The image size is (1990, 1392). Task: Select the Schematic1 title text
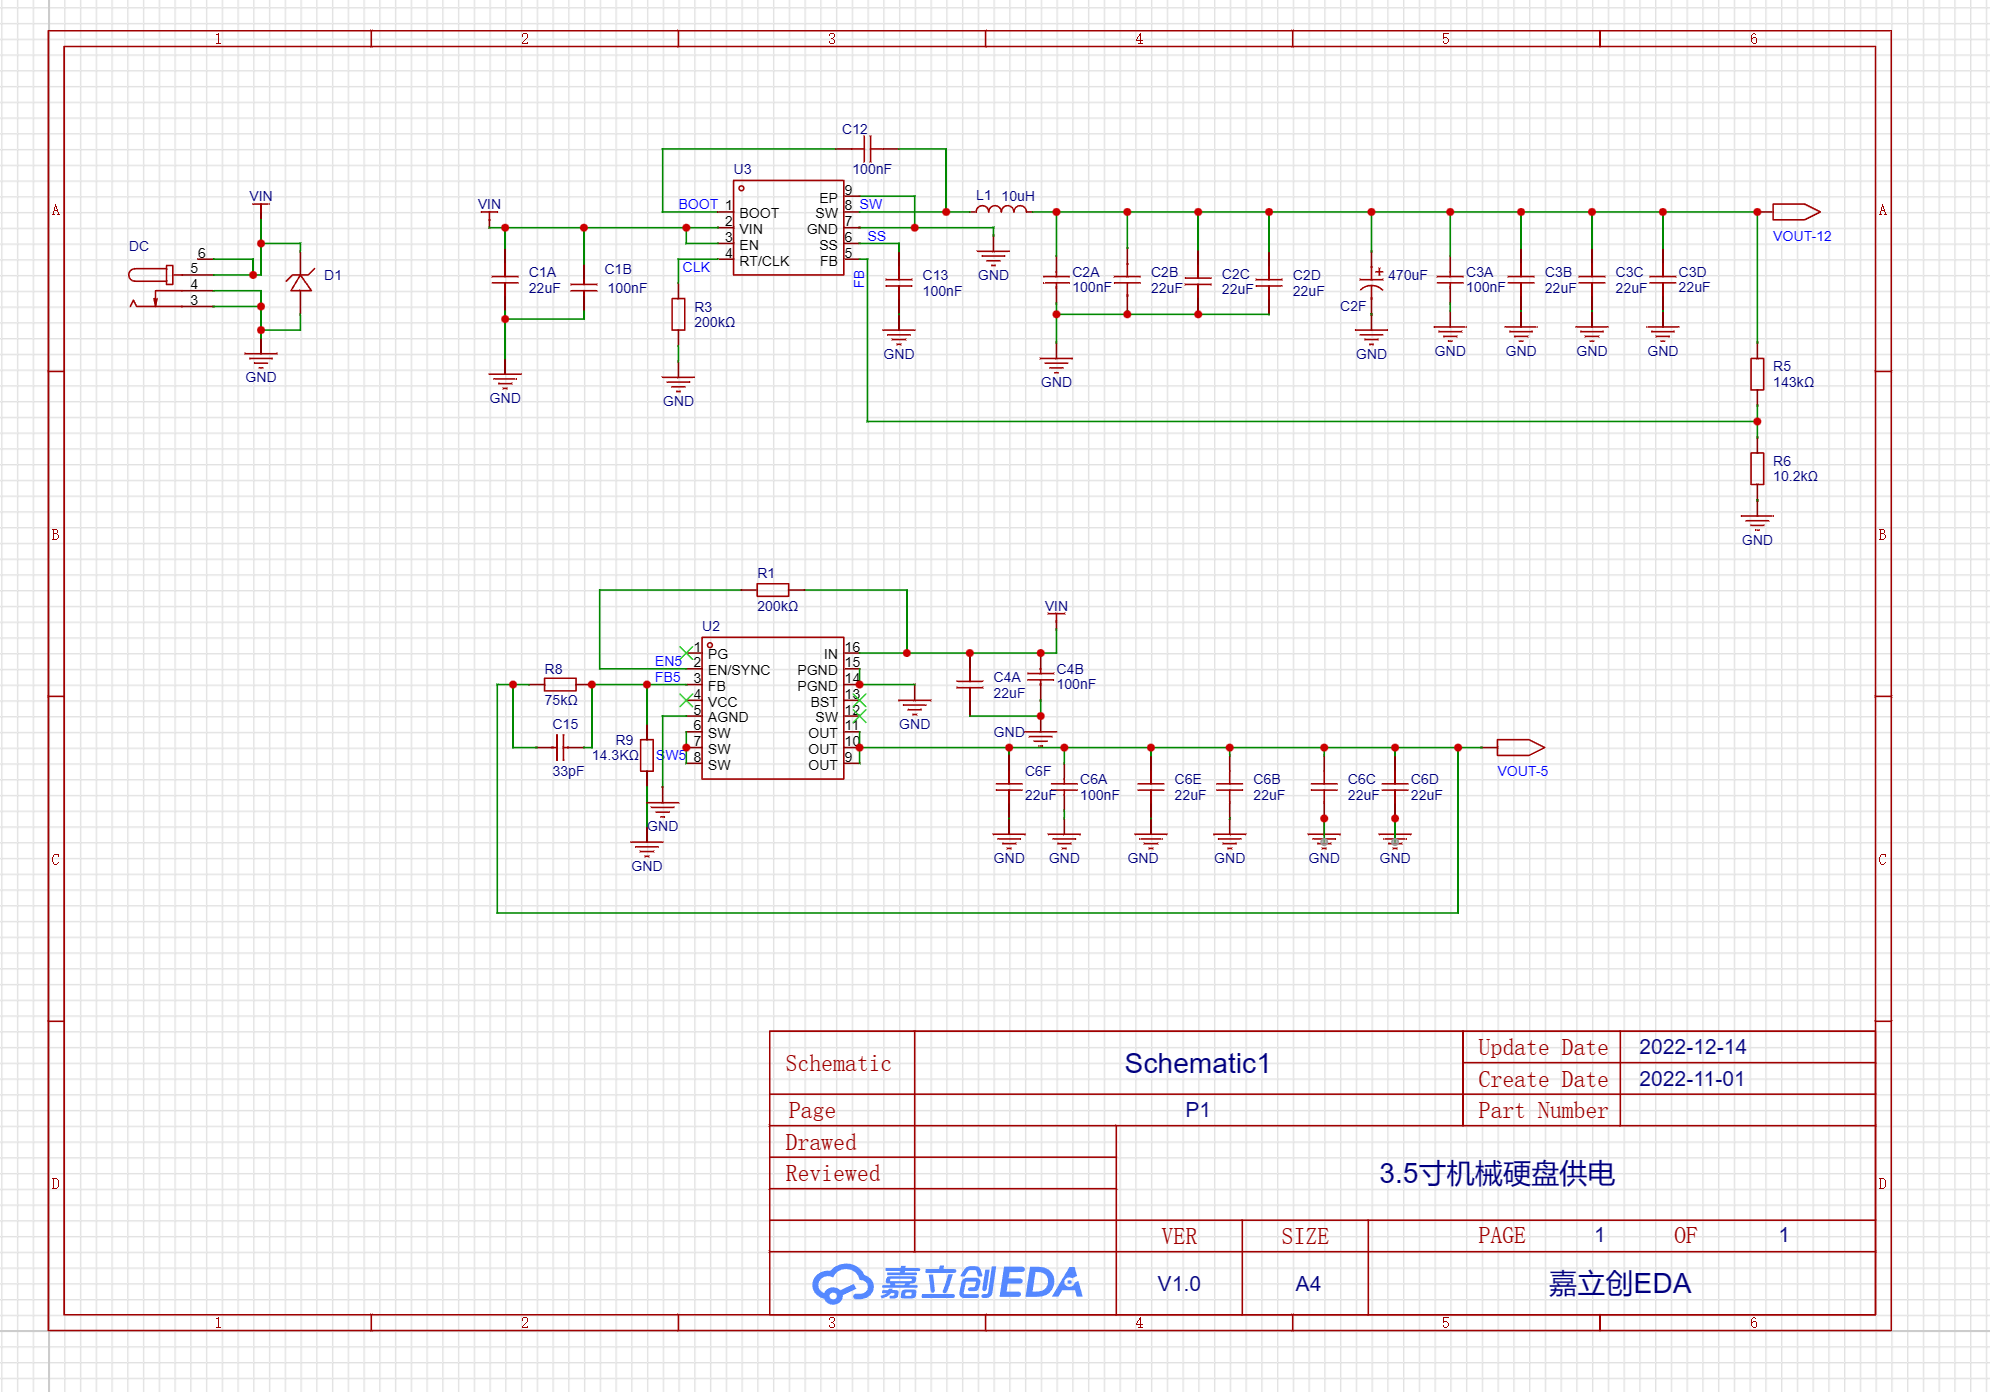[1197, 1063]
